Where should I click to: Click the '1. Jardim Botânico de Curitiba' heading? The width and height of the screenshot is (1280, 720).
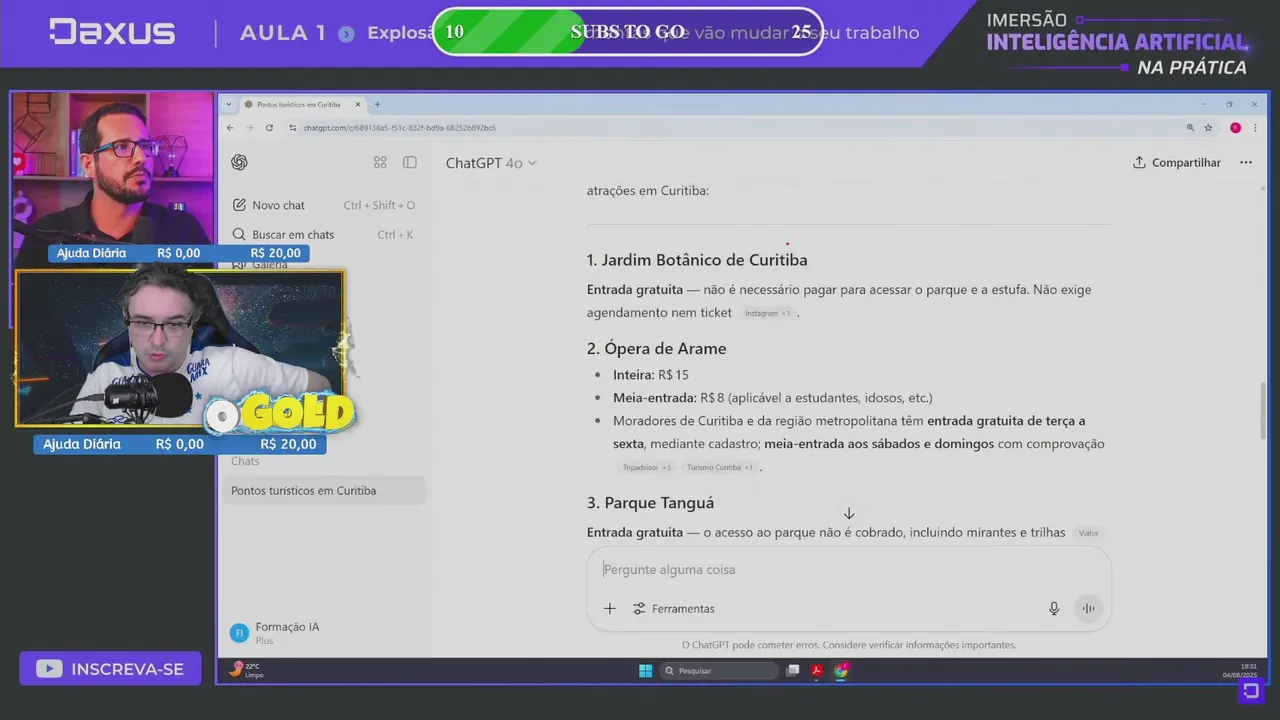[x=697, y=260]
